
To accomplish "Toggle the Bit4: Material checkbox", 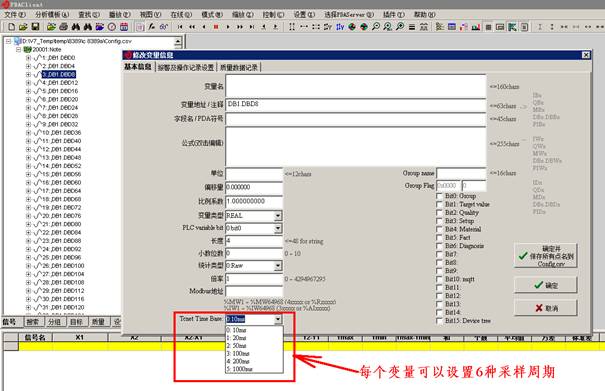I will (439, 229).
